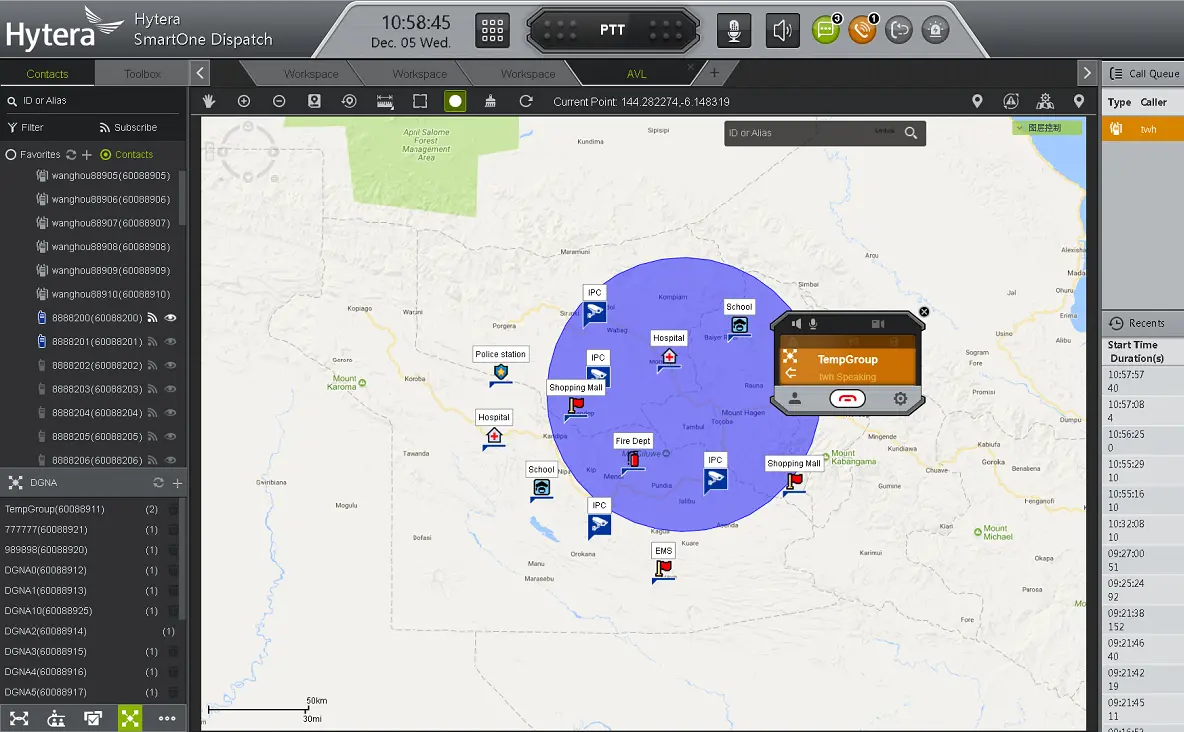The height and width of the screenshot is (732, 1184).
Task: Open the green messages notification icon
Action: click(x=824, y=30)
